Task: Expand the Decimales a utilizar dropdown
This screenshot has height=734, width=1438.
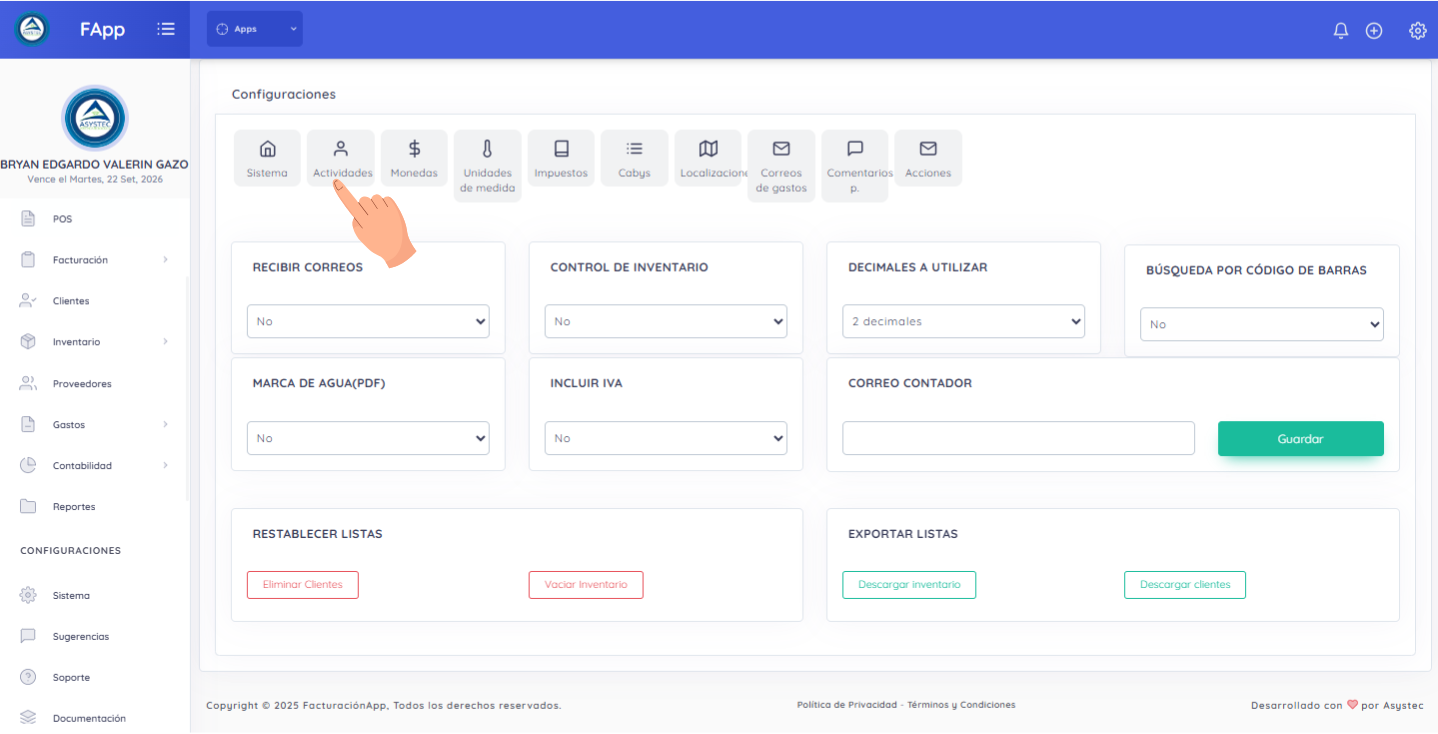Action: [x=963, y=322]
